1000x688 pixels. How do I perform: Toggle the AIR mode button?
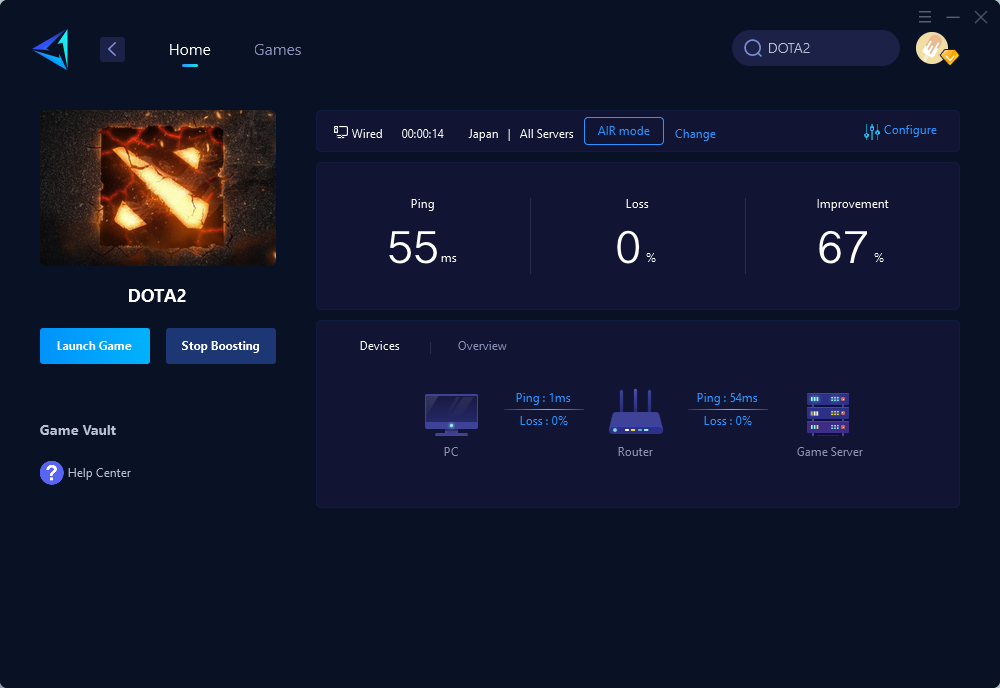(x=624, y=131)
